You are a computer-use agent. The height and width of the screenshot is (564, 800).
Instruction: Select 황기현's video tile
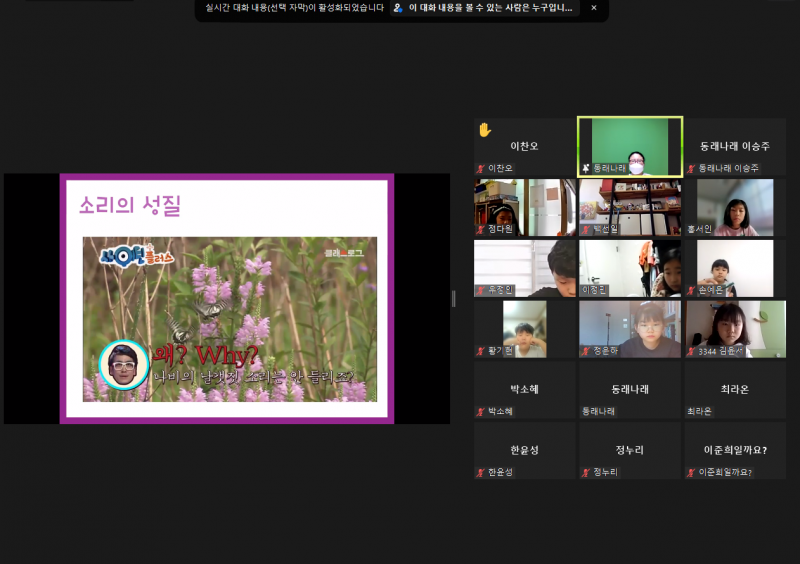click(x=524, y=329)
